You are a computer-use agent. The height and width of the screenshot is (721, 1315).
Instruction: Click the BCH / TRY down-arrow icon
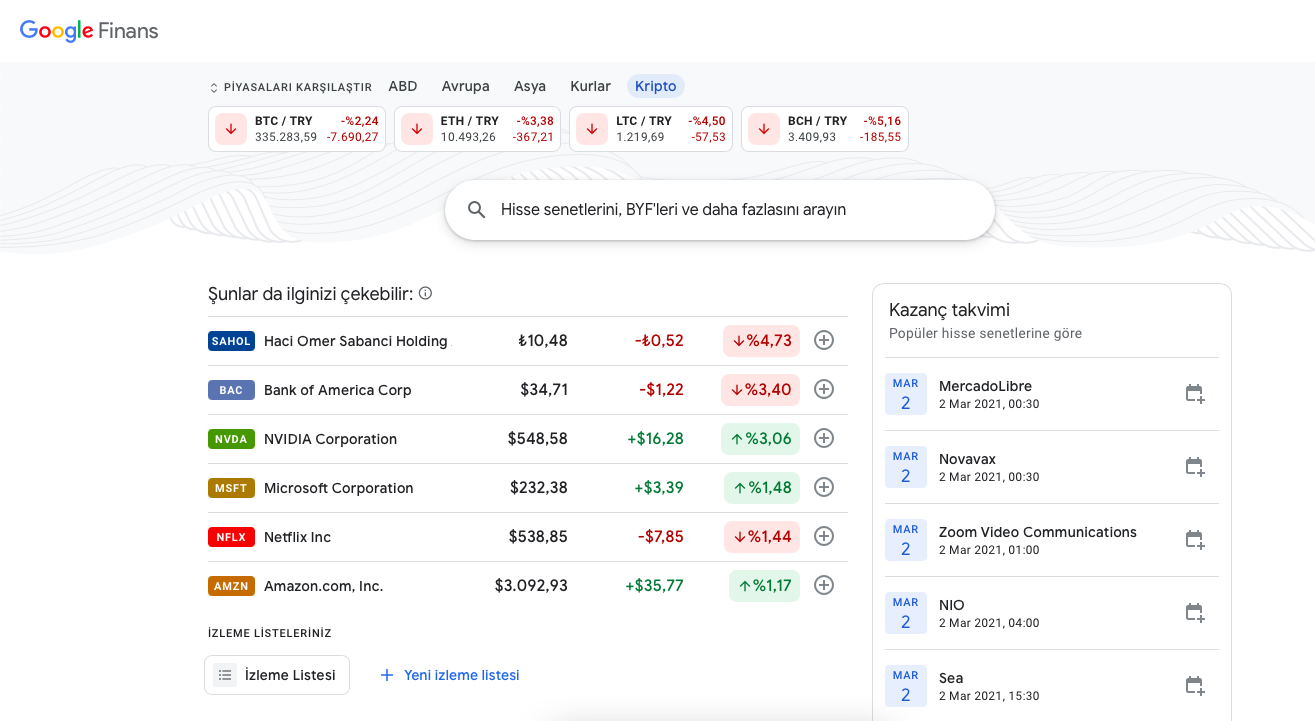[764, 129]
